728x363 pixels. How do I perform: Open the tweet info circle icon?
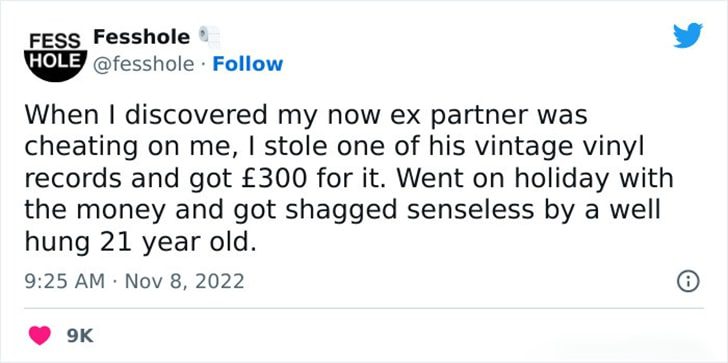point(688,281)
